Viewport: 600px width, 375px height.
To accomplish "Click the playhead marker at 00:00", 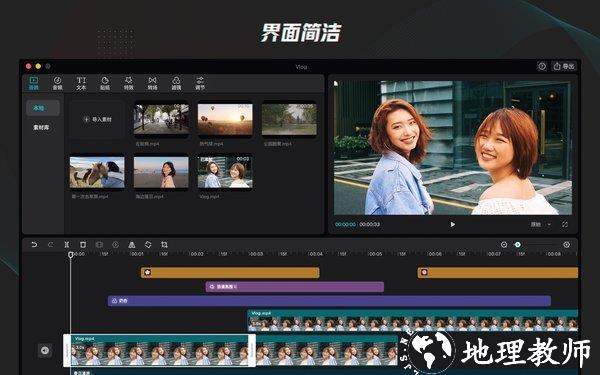I will (x=71, y=254).
